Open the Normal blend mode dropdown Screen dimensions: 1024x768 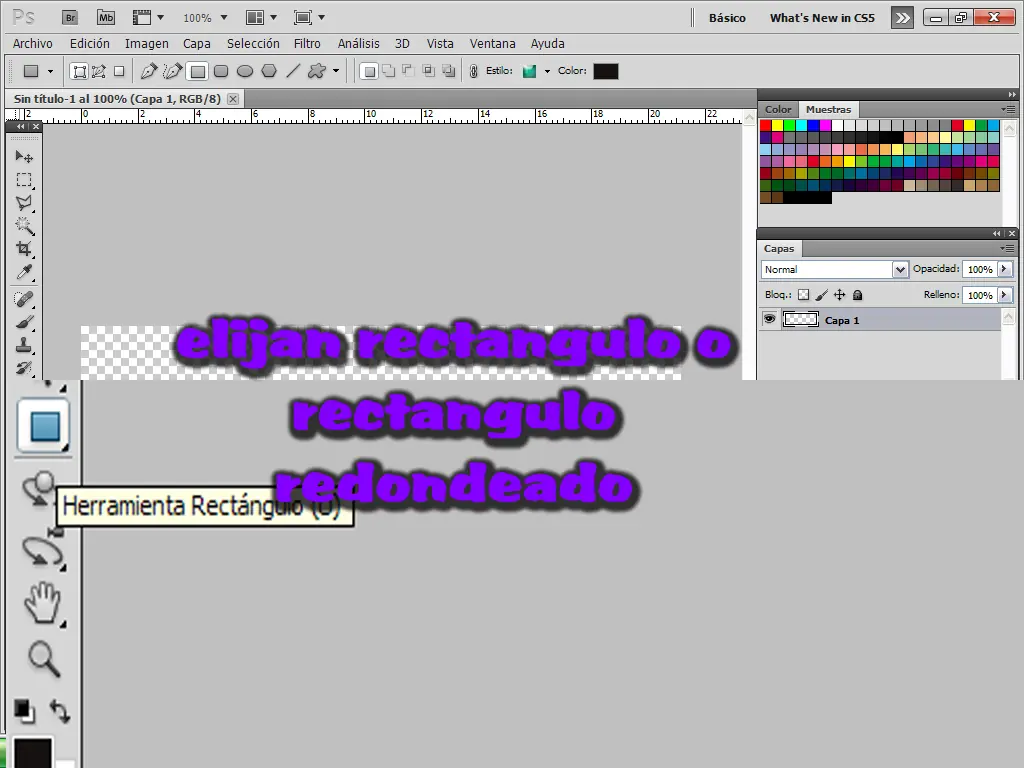click(835, 269)
